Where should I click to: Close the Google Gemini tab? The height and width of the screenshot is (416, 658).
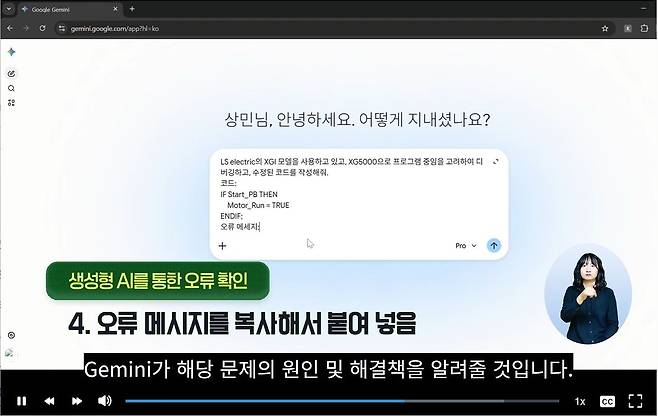tap(116, 9)
